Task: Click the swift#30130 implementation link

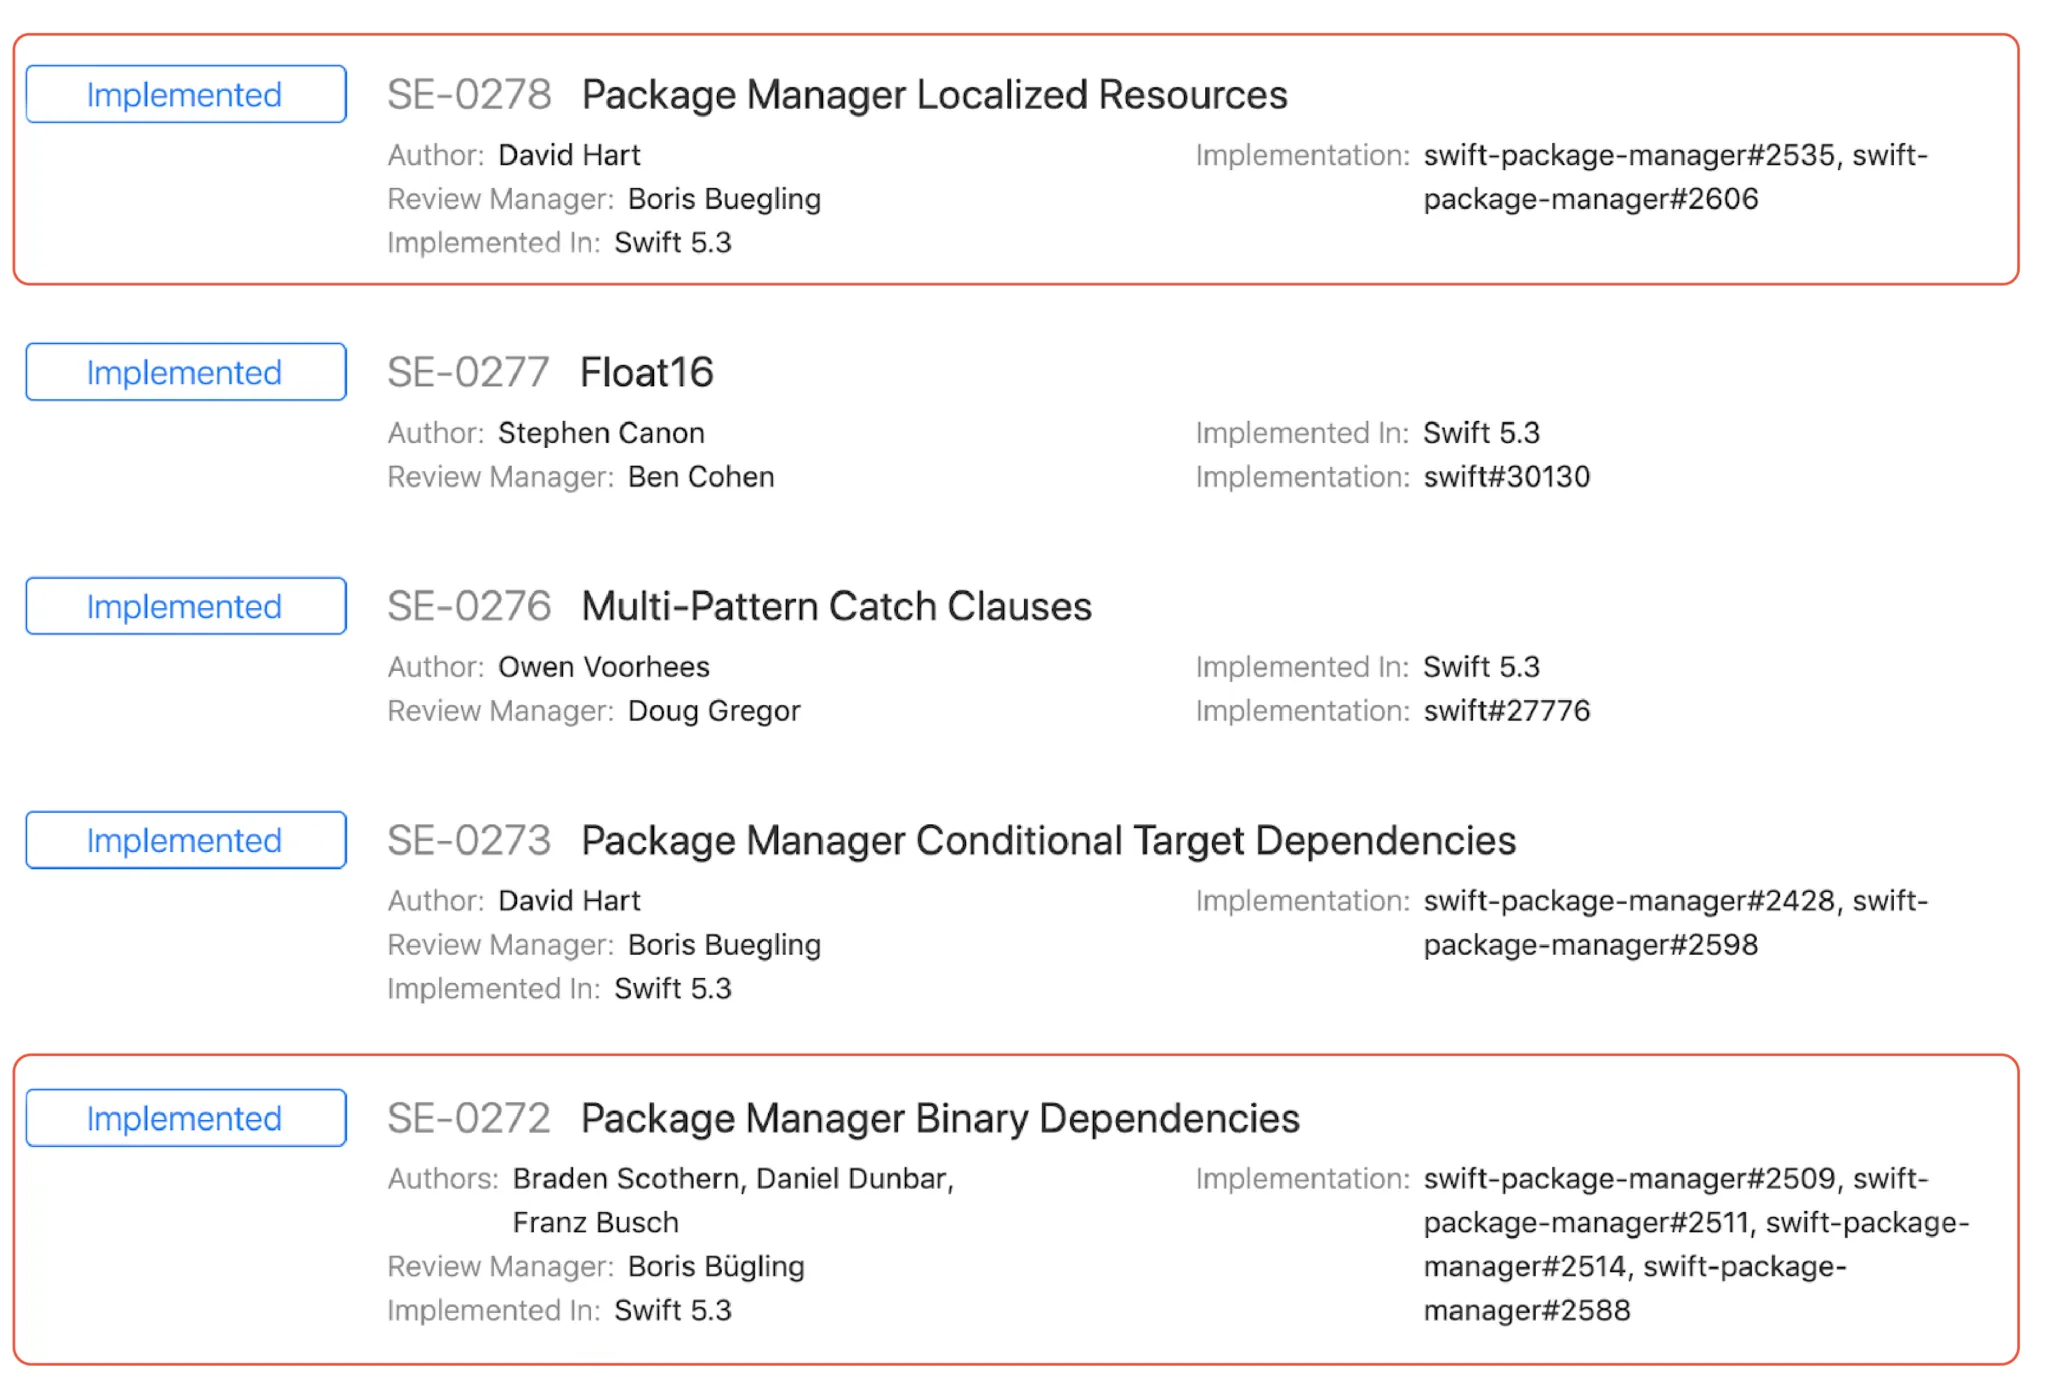Action: click(1508, 477)
